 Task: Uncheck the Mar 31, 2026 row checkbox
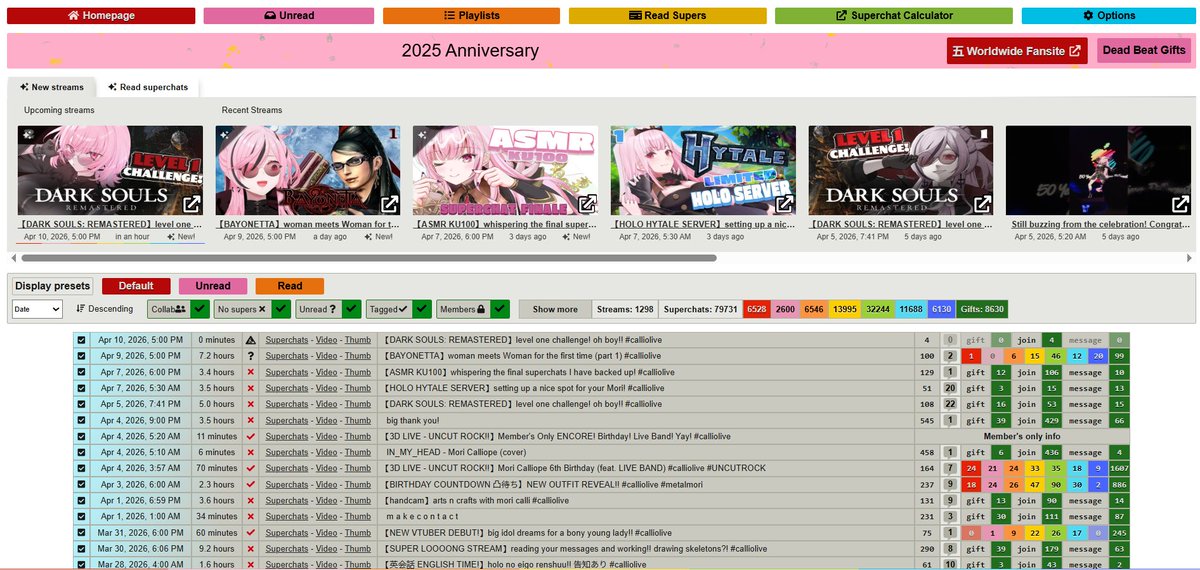pyautogui.click(x=81, y=532)
